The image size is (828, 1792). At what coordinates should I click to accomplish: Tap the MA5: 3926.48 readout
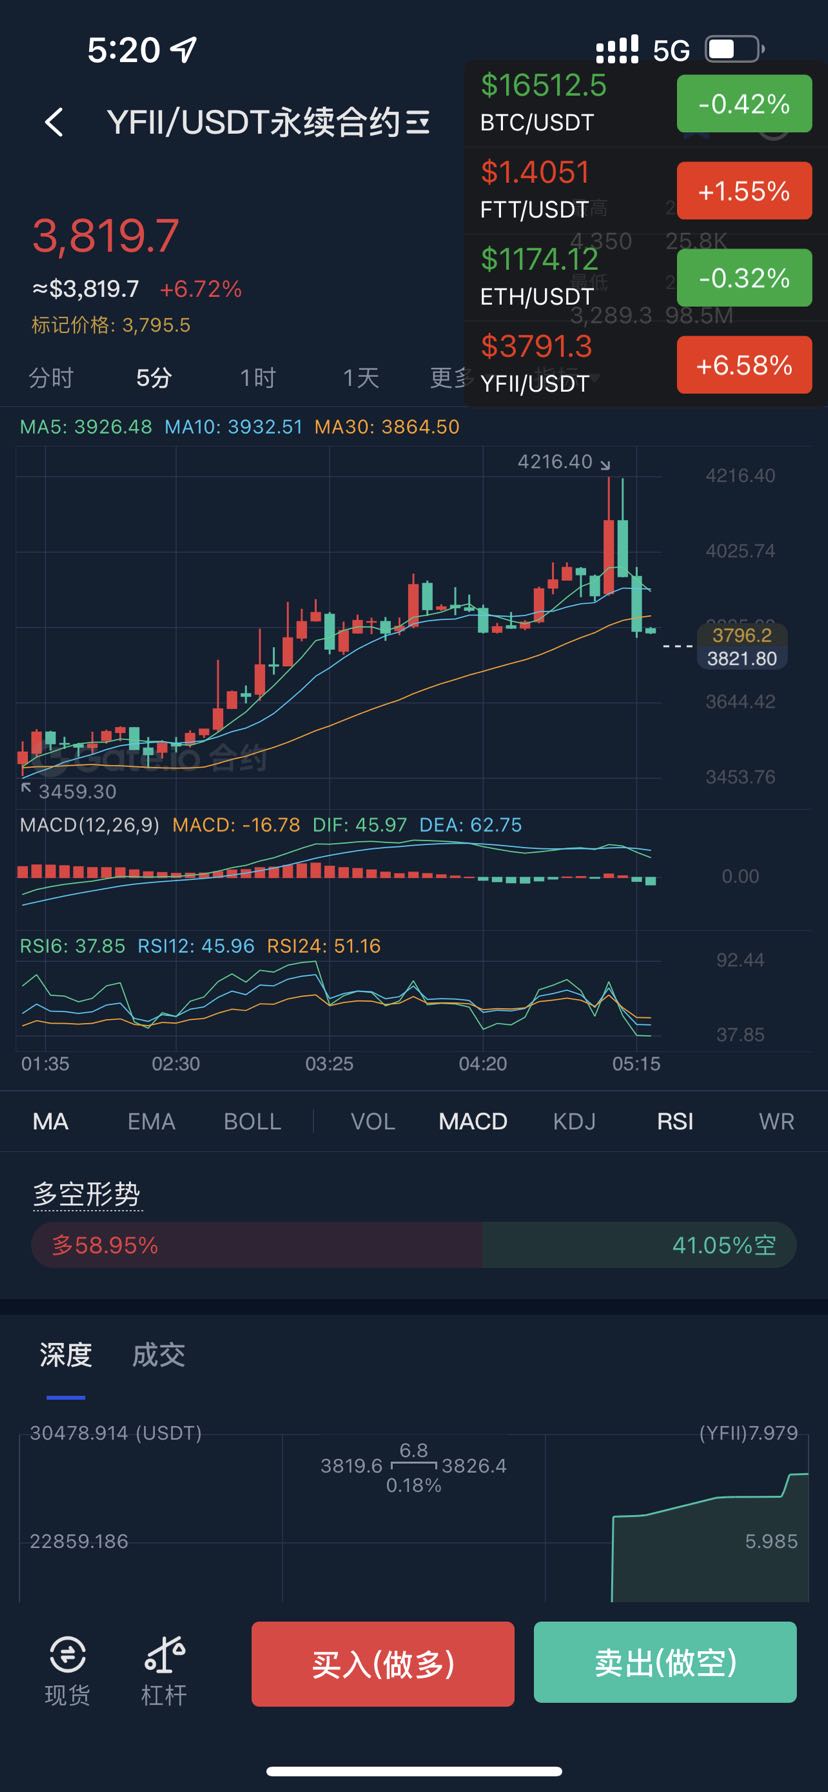coord(86,427)
